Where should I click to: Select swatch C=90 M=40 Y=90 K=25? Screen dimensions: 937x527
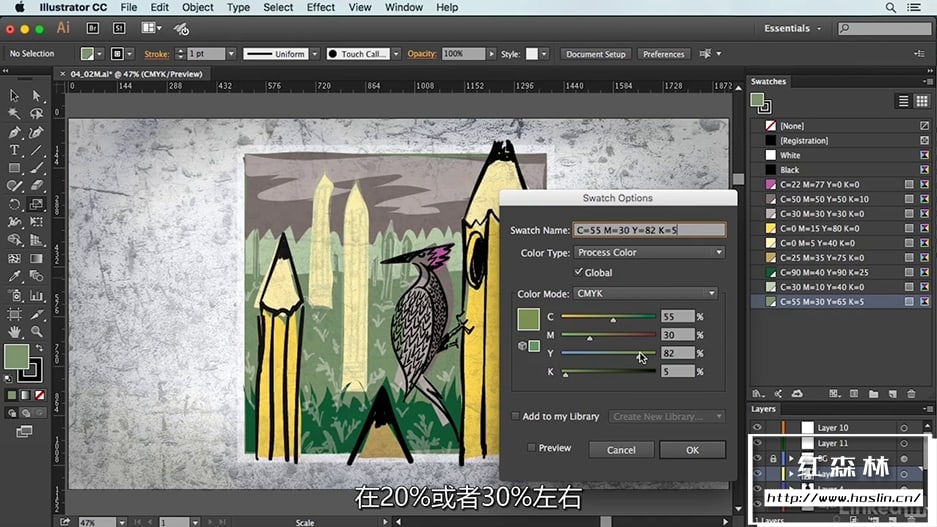[x=840, y=272]
